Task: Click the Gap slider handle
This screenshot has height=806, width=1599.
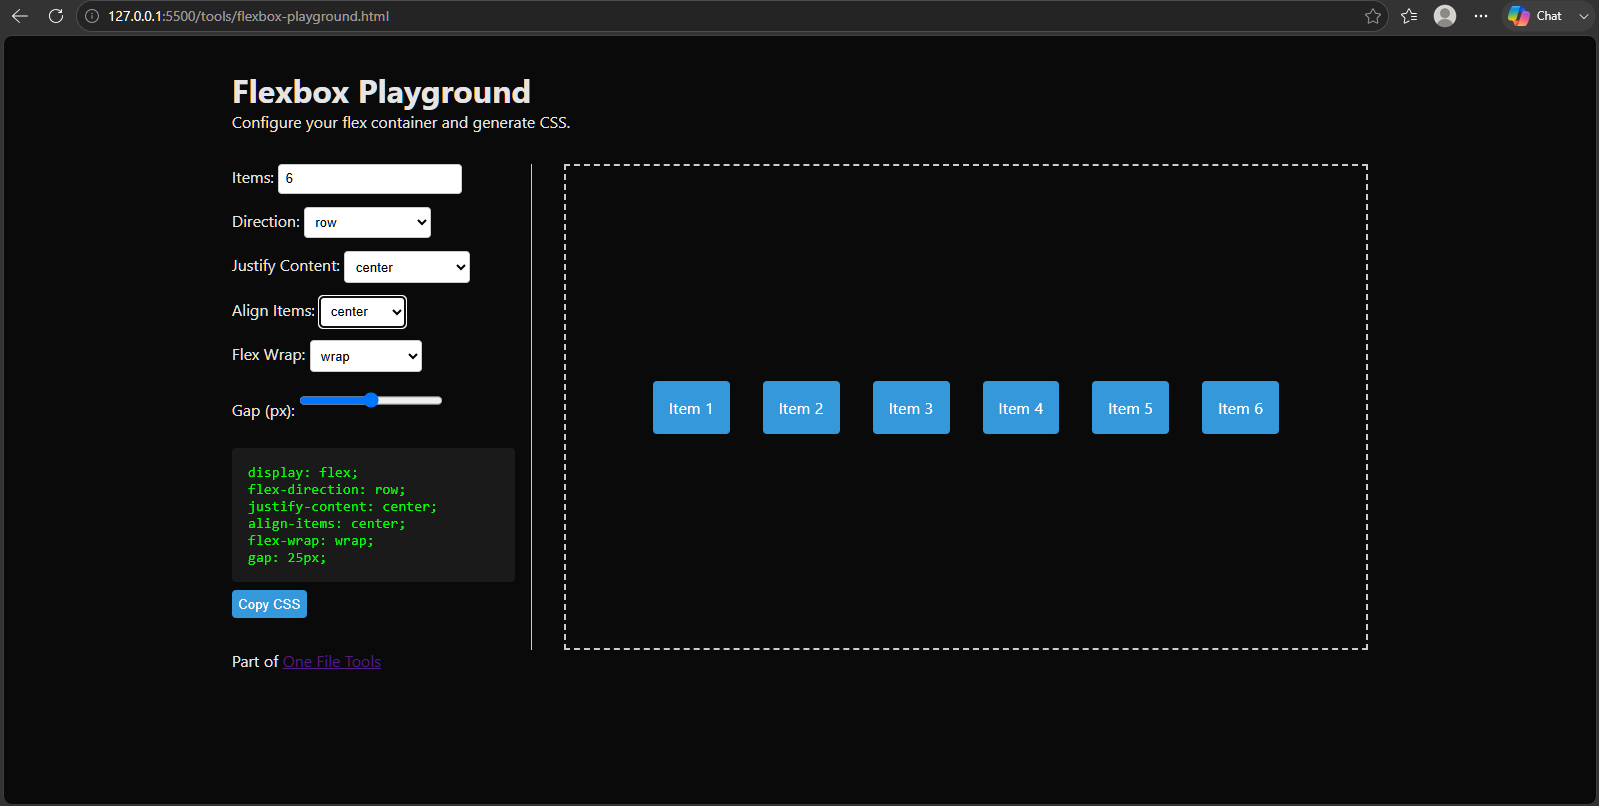Action: (x=371, y=400)
